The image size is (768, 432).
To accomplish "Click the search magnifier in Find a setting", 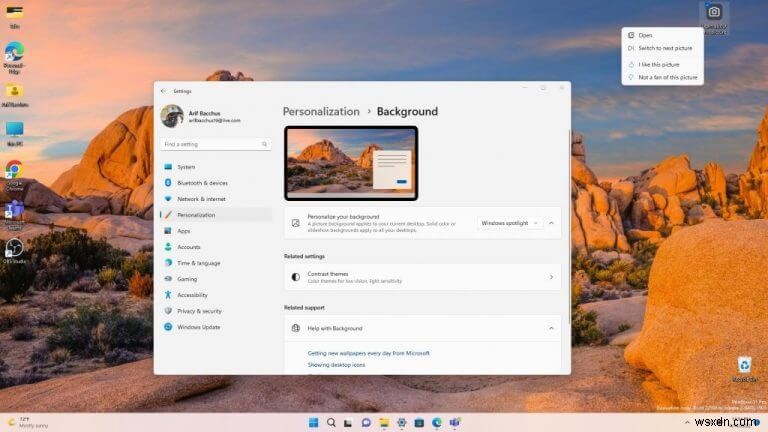I will click(264, 144).
